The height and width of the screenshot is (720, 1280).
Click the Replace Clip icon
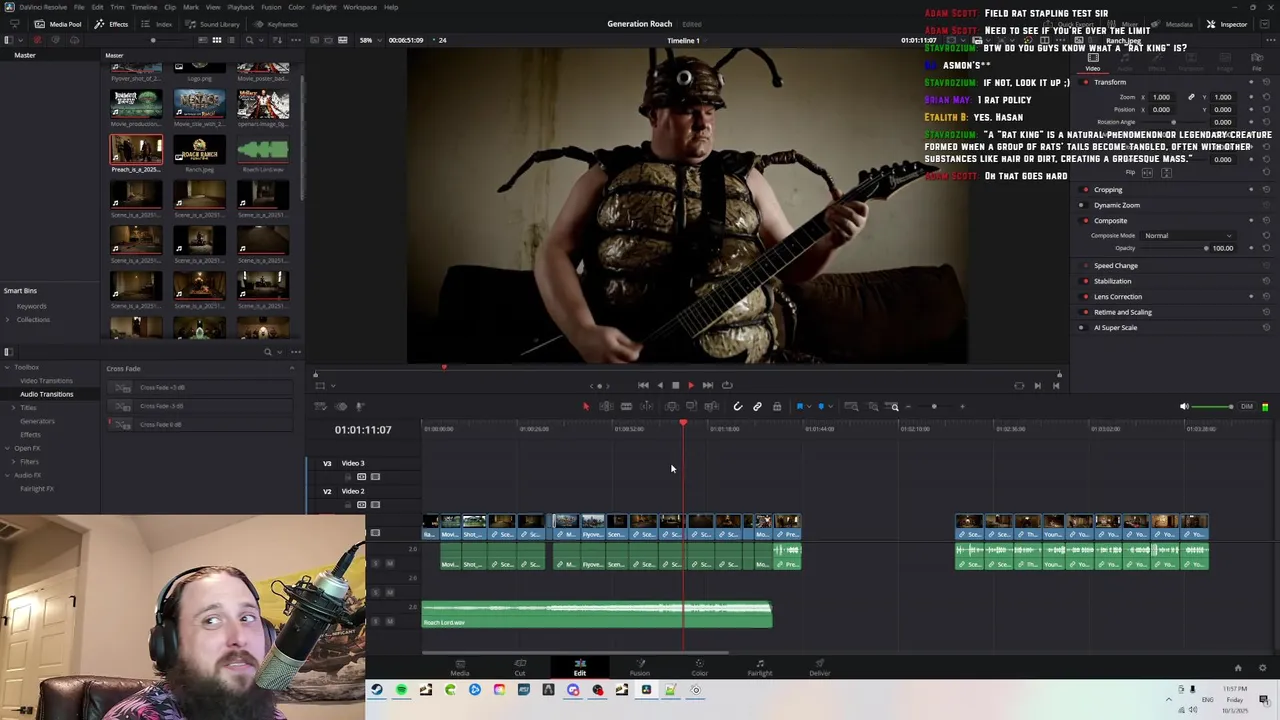click(711, 406)
